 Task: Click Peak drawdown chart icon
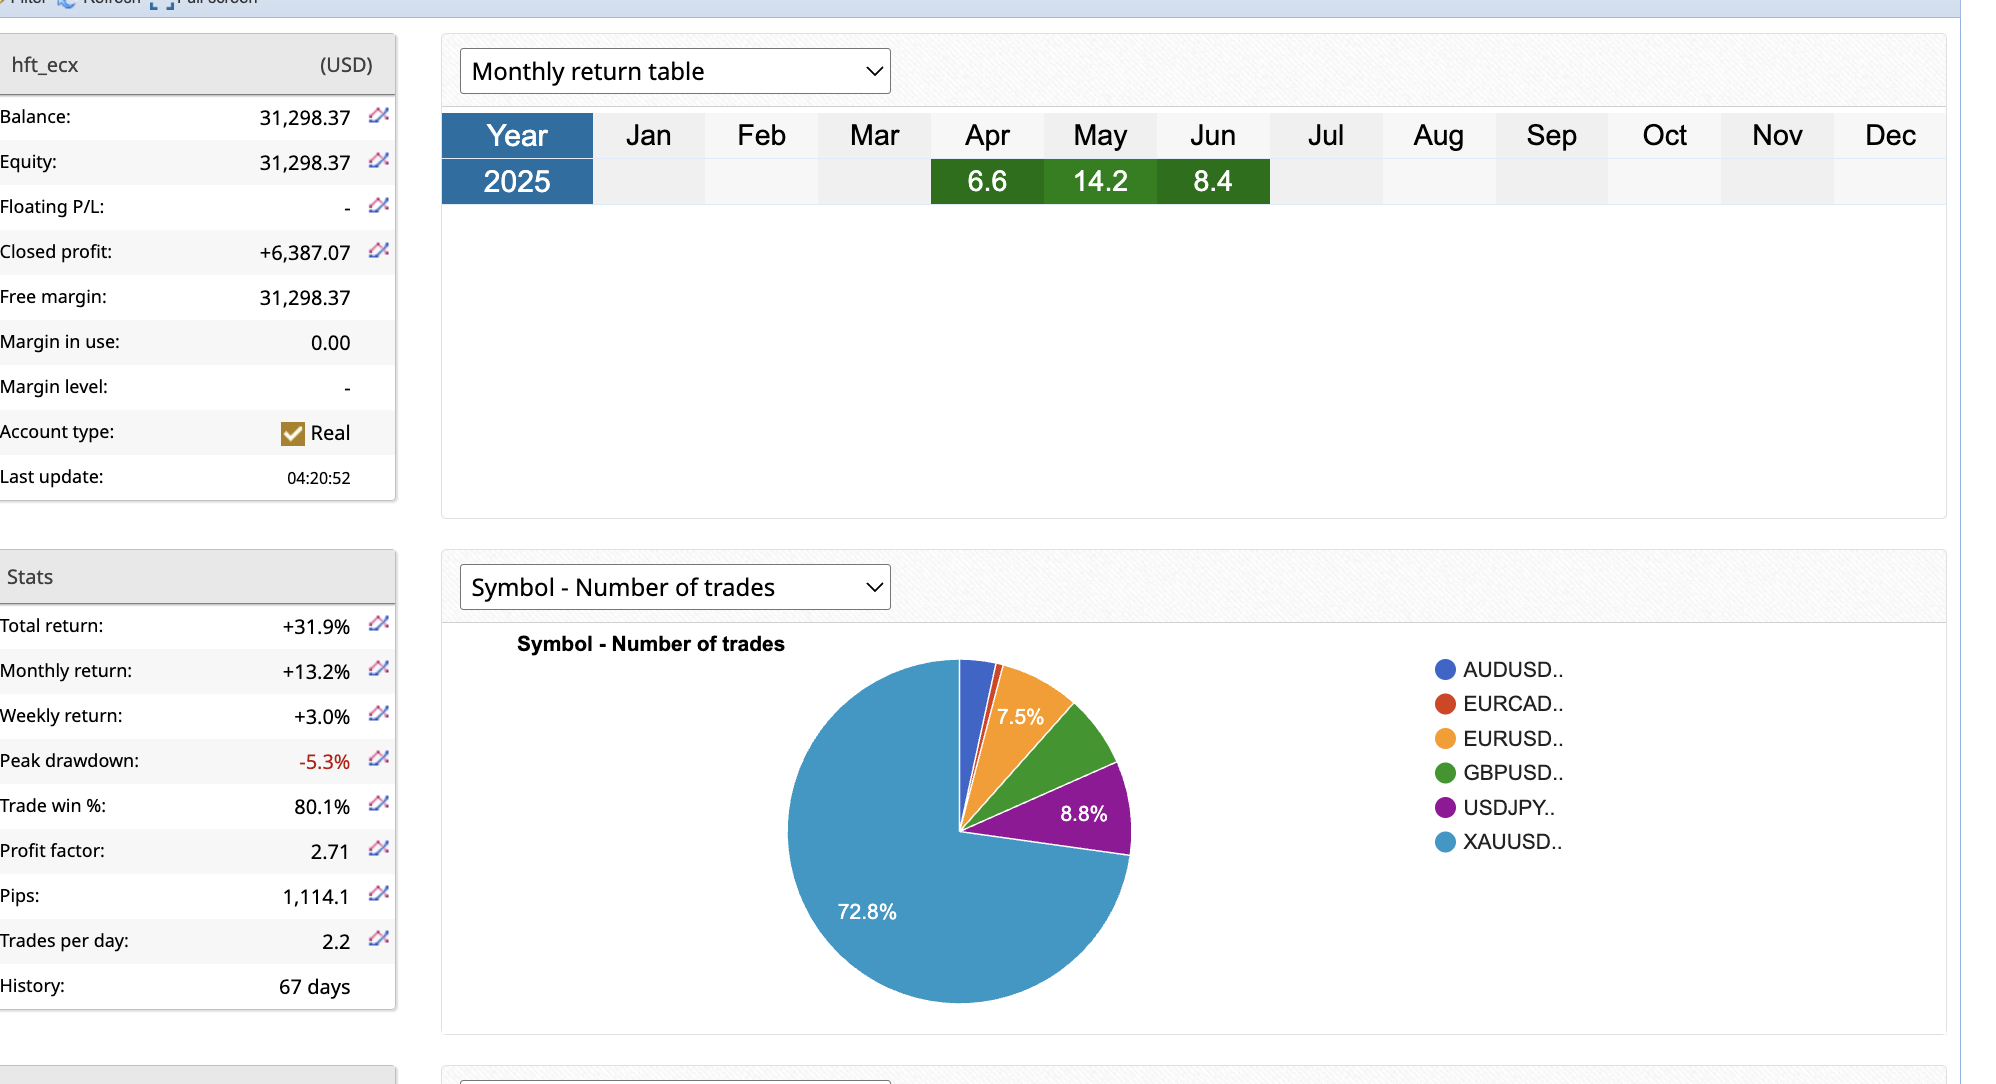[x=378, y=760]
